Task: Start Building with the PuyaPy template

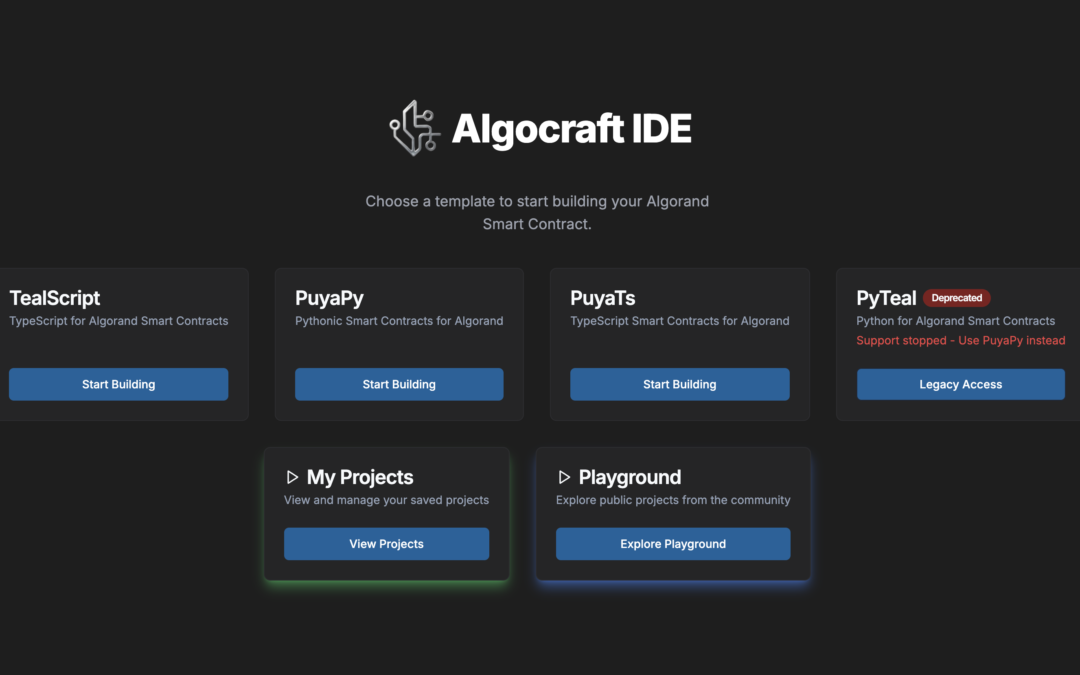Action: coord(399,384)
